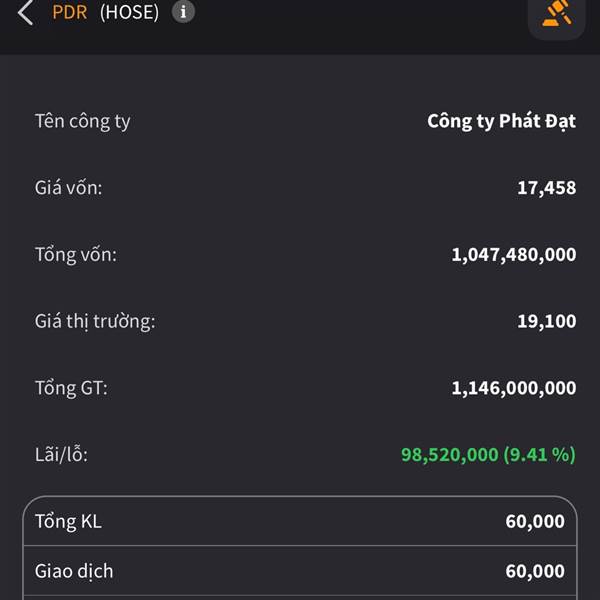This screenshot has height=600, width=600.
Task: Tap the Giá thị trường label
Action: tap(95, 321)
